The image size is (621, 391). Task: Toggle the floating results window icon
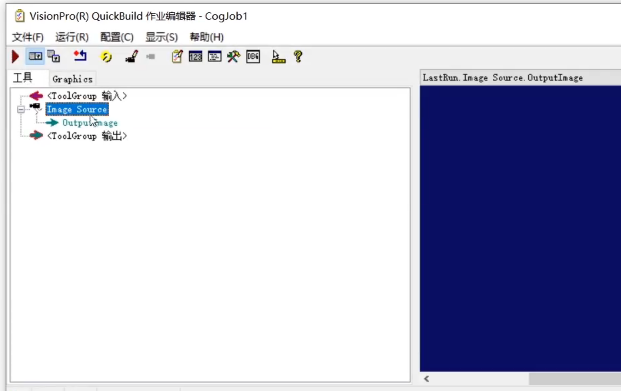54,56
